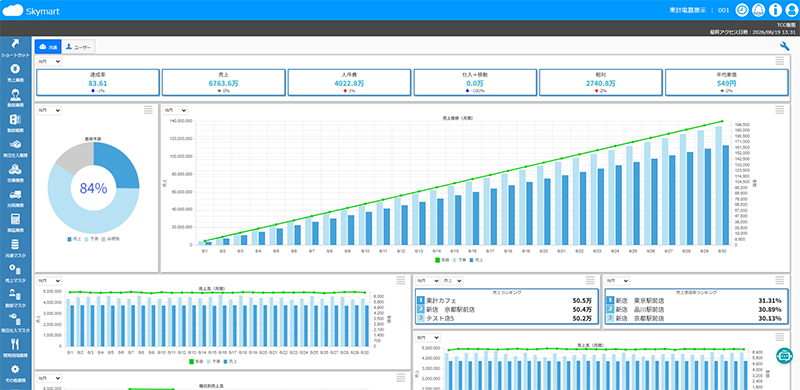Image resolution: width=800 pixels, height=390 pixels.
Task: Open the yen coin sales menu icon
Action: click(15, 69)
